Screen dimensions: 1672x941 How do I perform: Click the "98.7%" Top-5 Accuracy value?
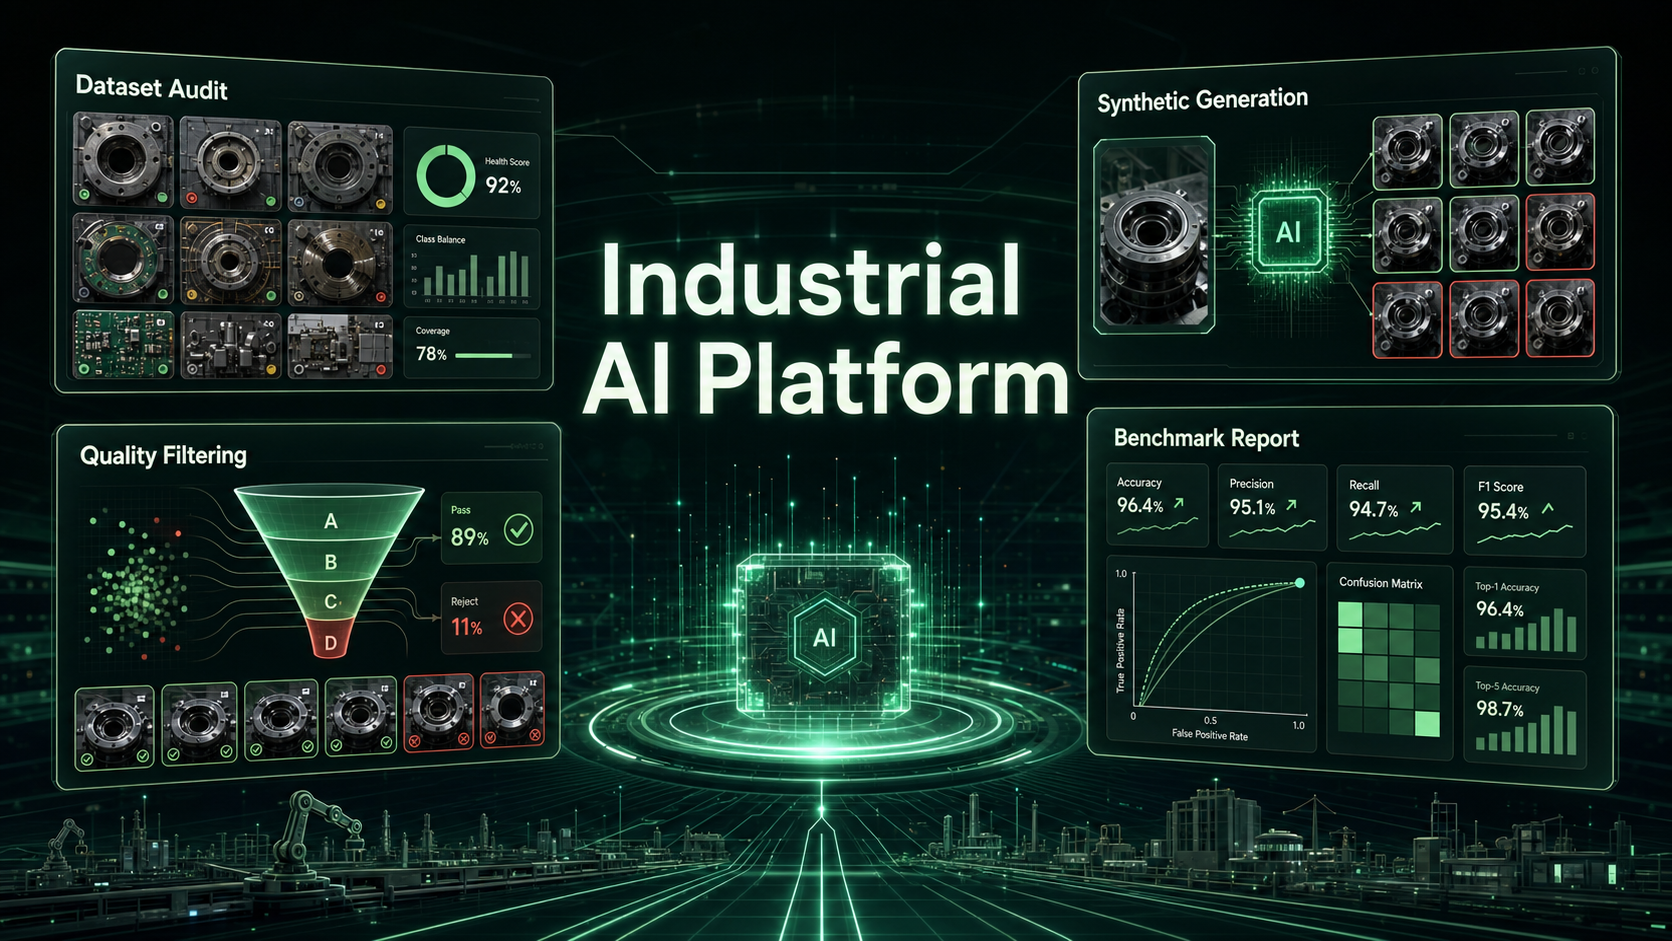point(1500,709)
